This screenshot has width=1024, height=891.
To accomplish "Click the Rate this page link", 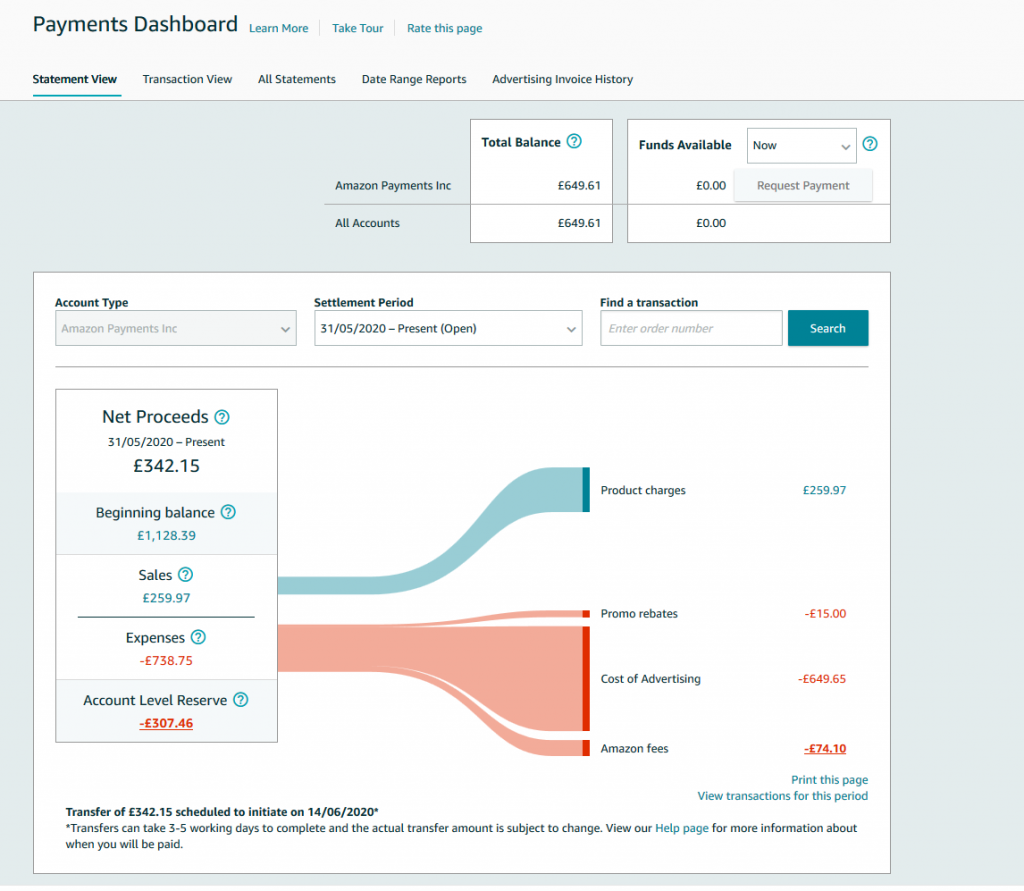I will coord(444,28).
